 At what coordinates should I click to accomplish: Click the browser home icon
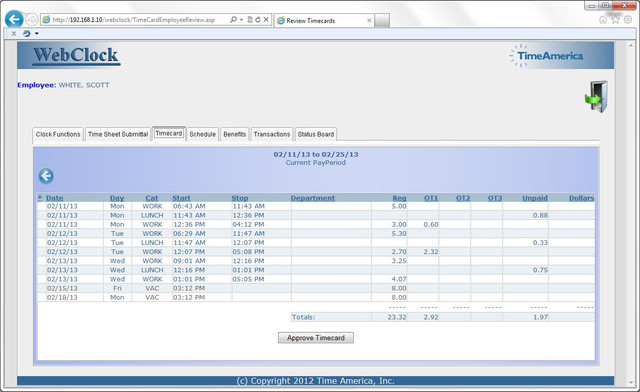603,20
